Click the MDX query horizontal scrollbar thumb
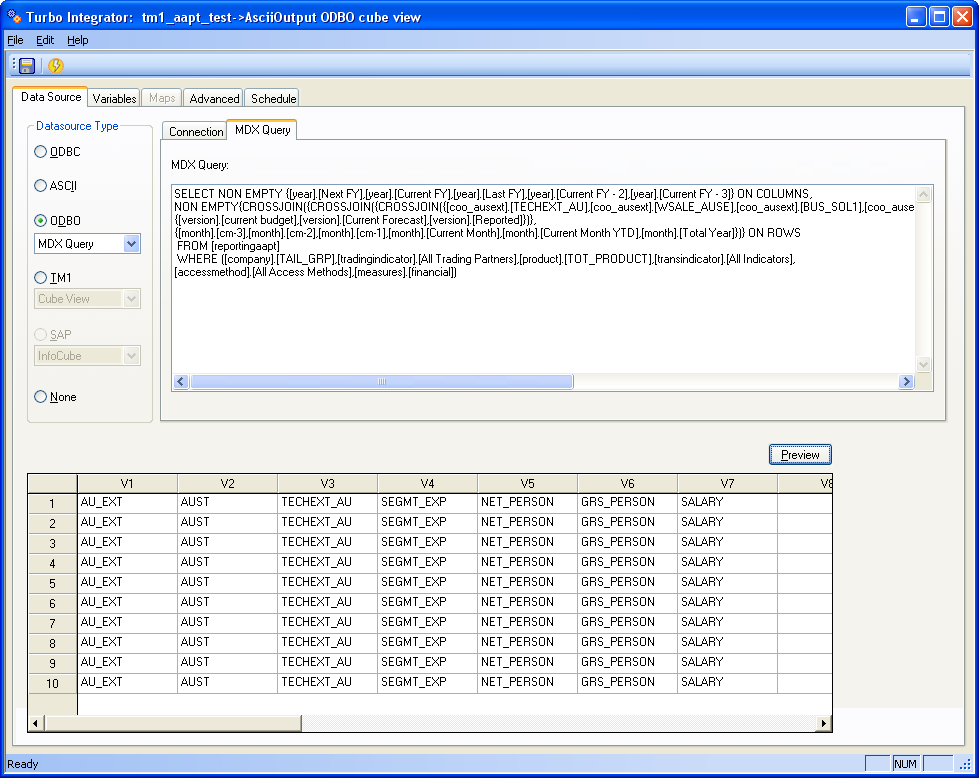This screenshot has width=979, height=778. 382,382
